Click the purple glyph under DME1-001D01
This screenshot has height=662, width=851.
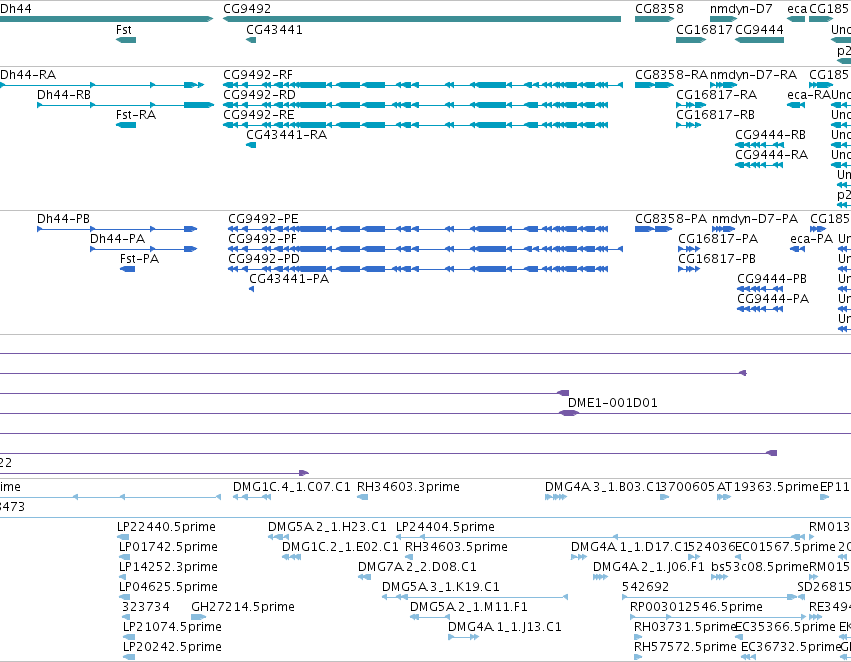569,413
